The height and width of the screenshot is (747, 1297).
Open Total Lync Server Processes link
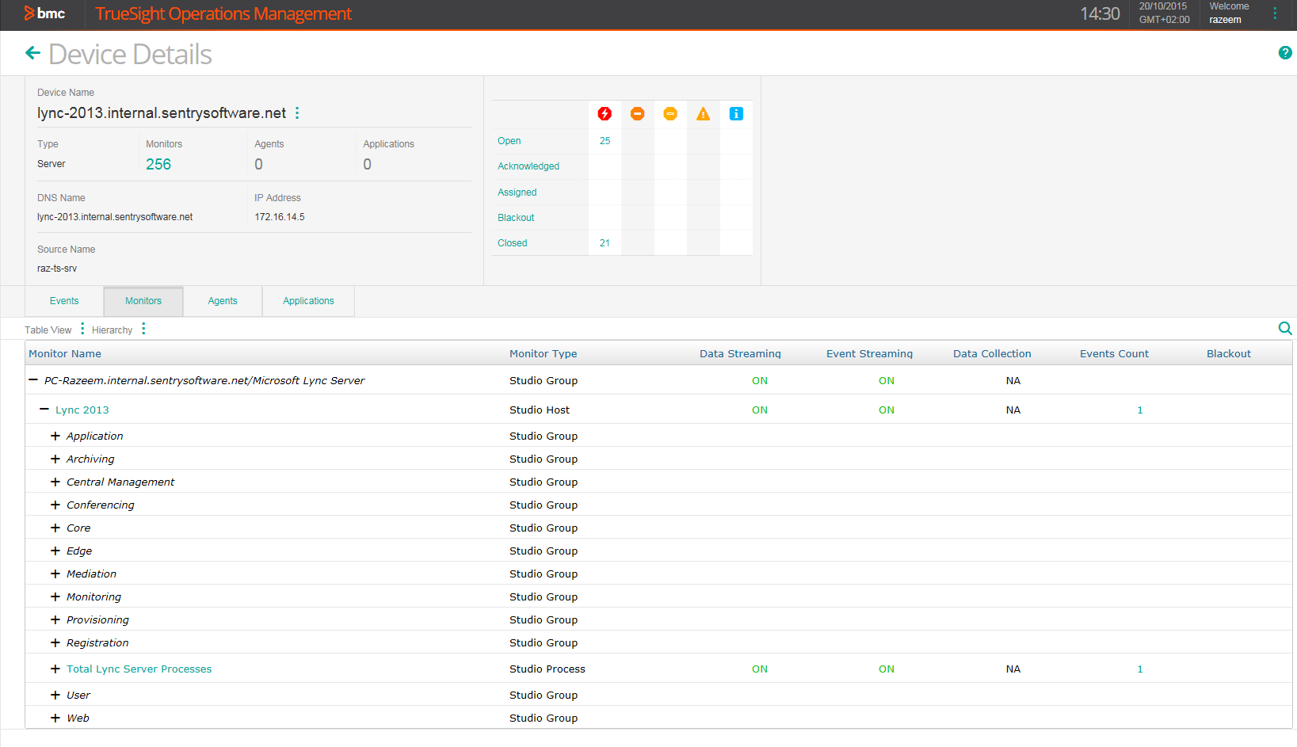tap(139, 669)
